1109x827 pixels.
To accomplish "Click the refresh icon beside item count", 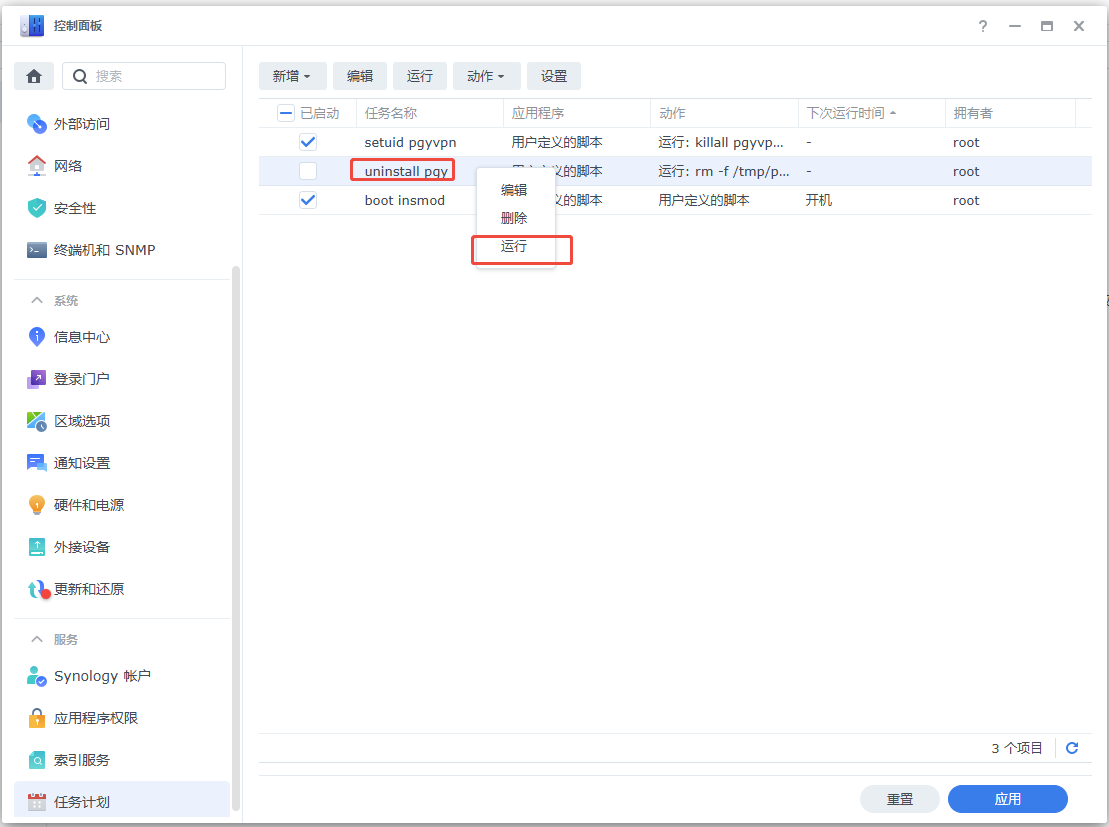I will (x=1072, y=748).
